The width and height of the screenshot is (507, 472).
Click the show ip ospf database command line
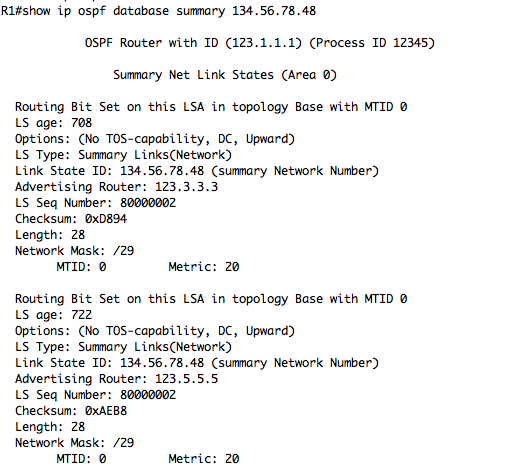click(158, 11)
